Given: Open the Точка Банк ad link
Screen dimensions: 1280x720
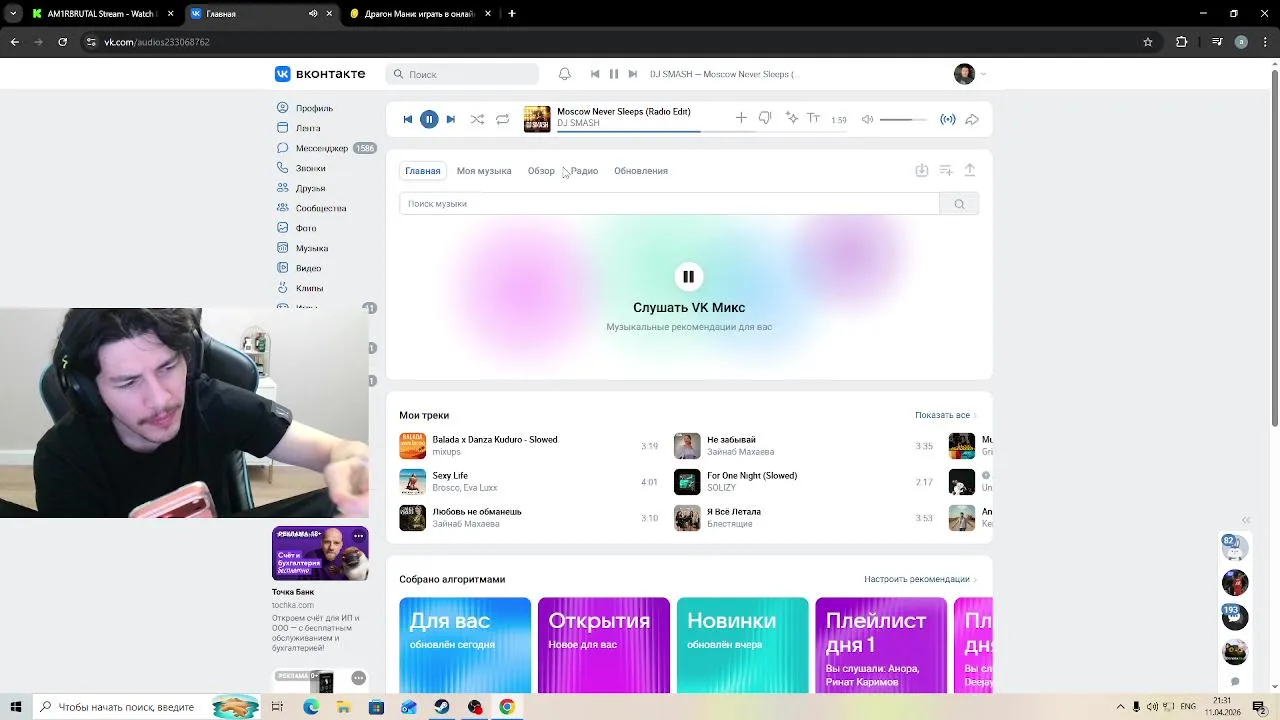Looking at the screenshot, I should (293, 592).
